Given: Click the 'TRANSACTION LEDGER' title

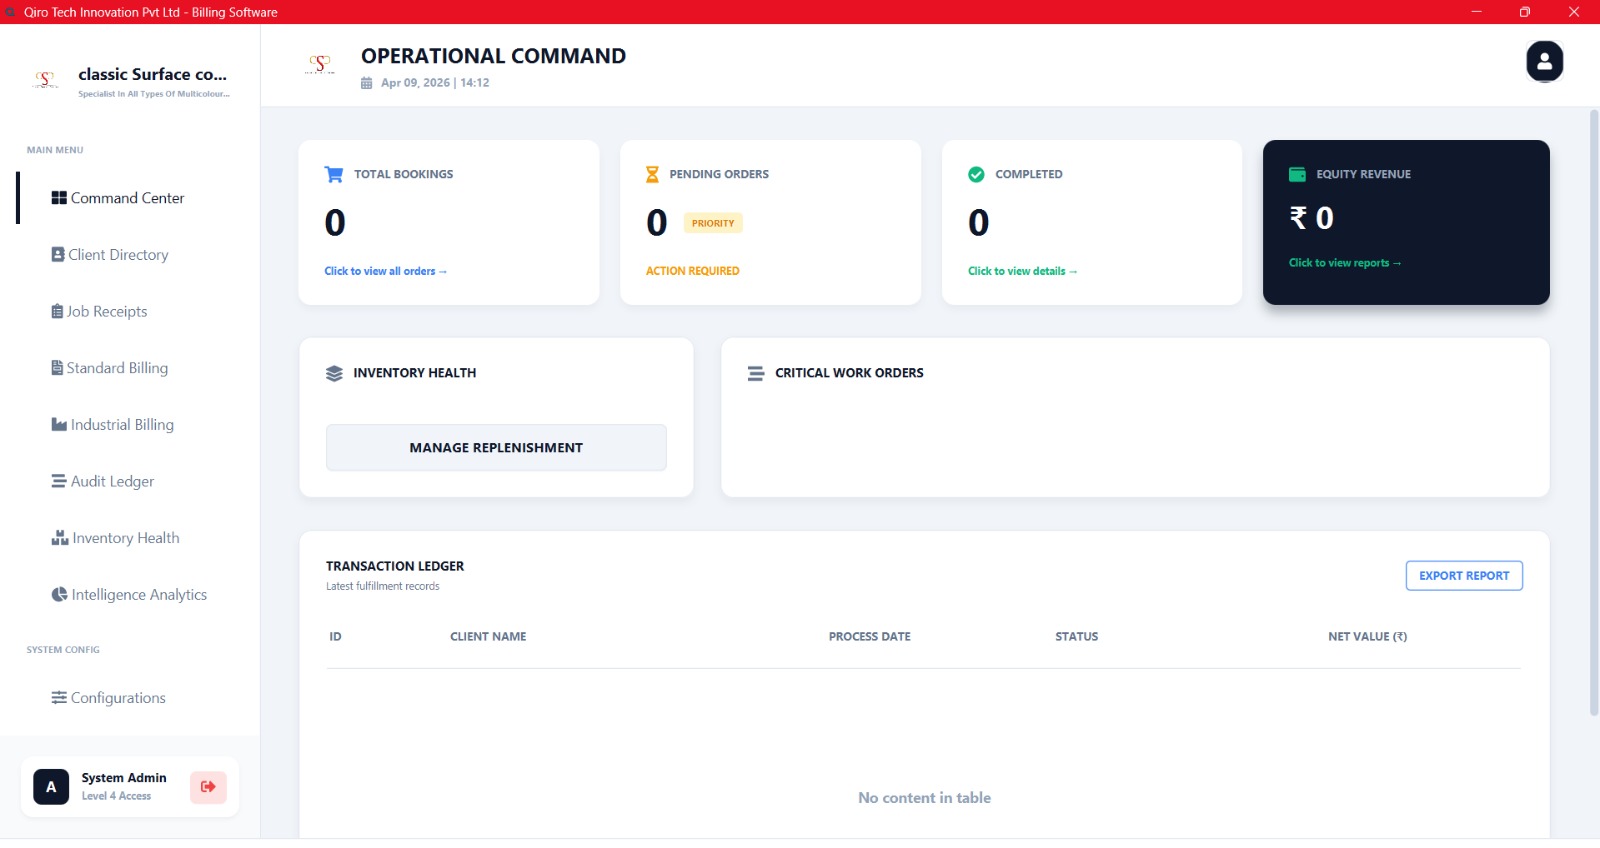Looking at the screenshot, I should [x=395, y=566].
